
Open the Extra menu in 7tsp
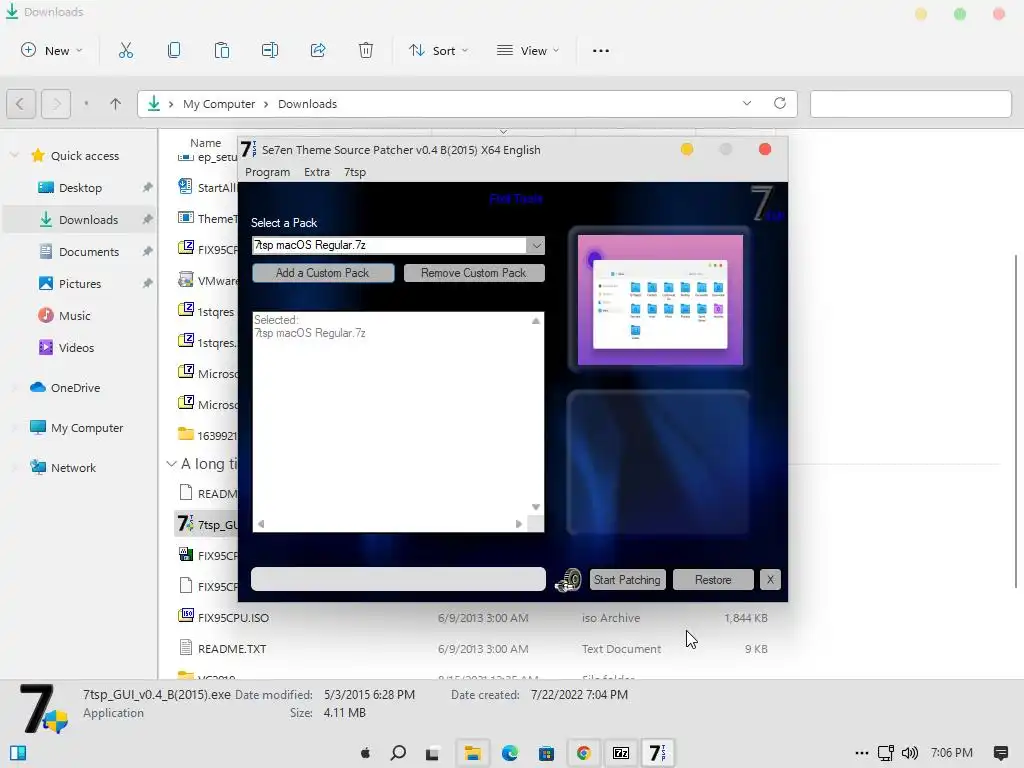tap(317, 172)
